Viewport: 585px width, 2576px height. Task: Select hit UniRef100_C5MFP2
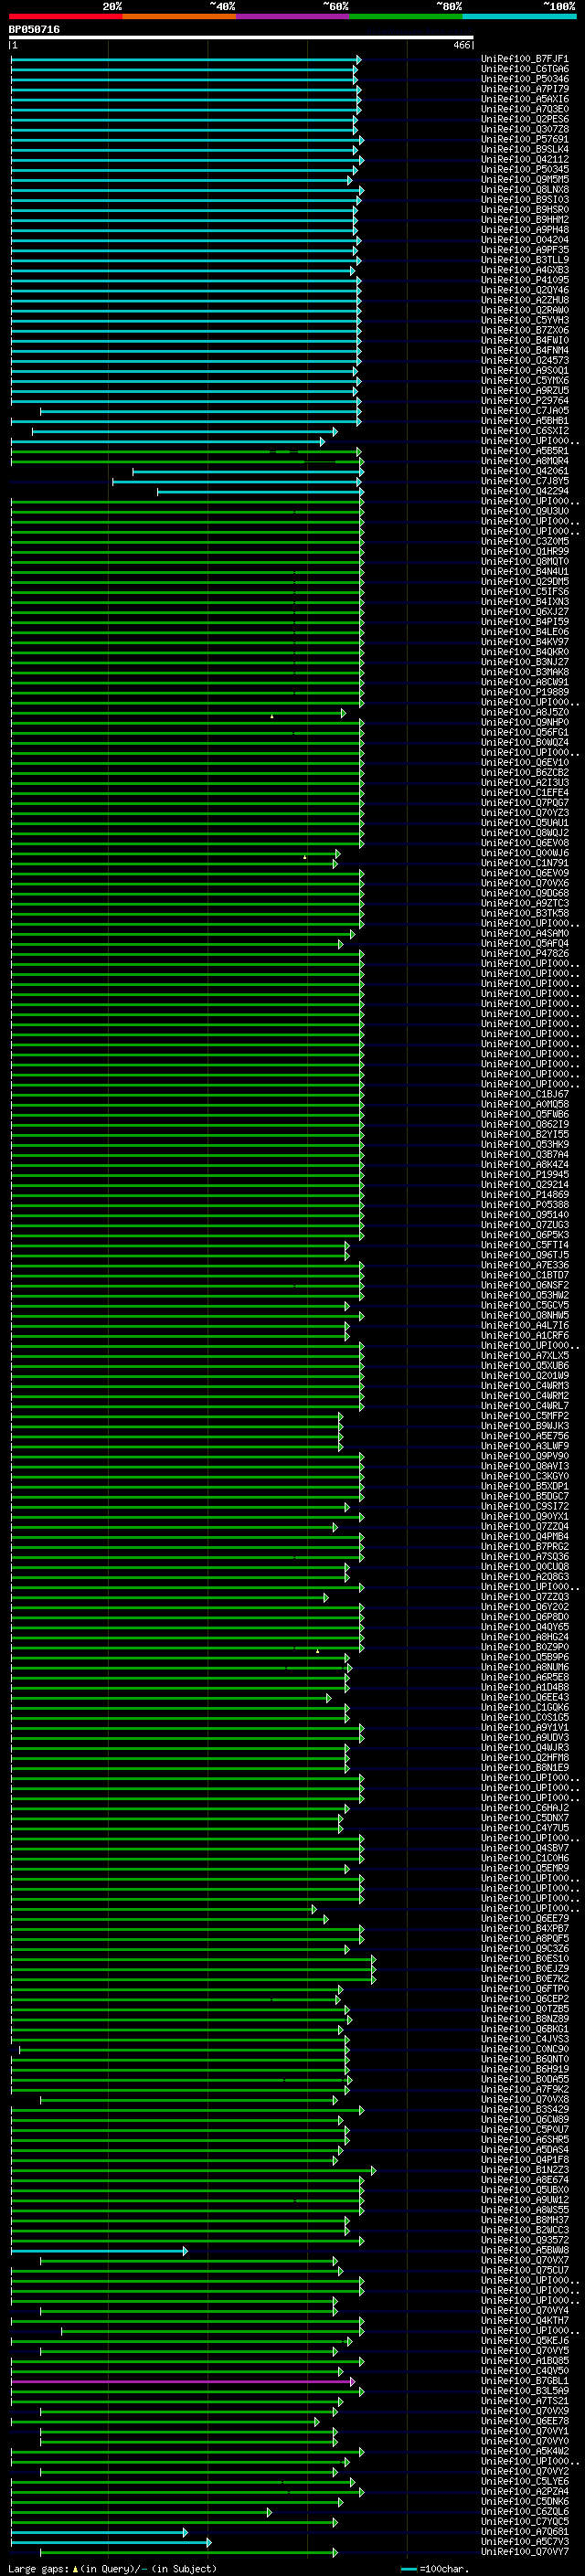[x=524, y=1416]
